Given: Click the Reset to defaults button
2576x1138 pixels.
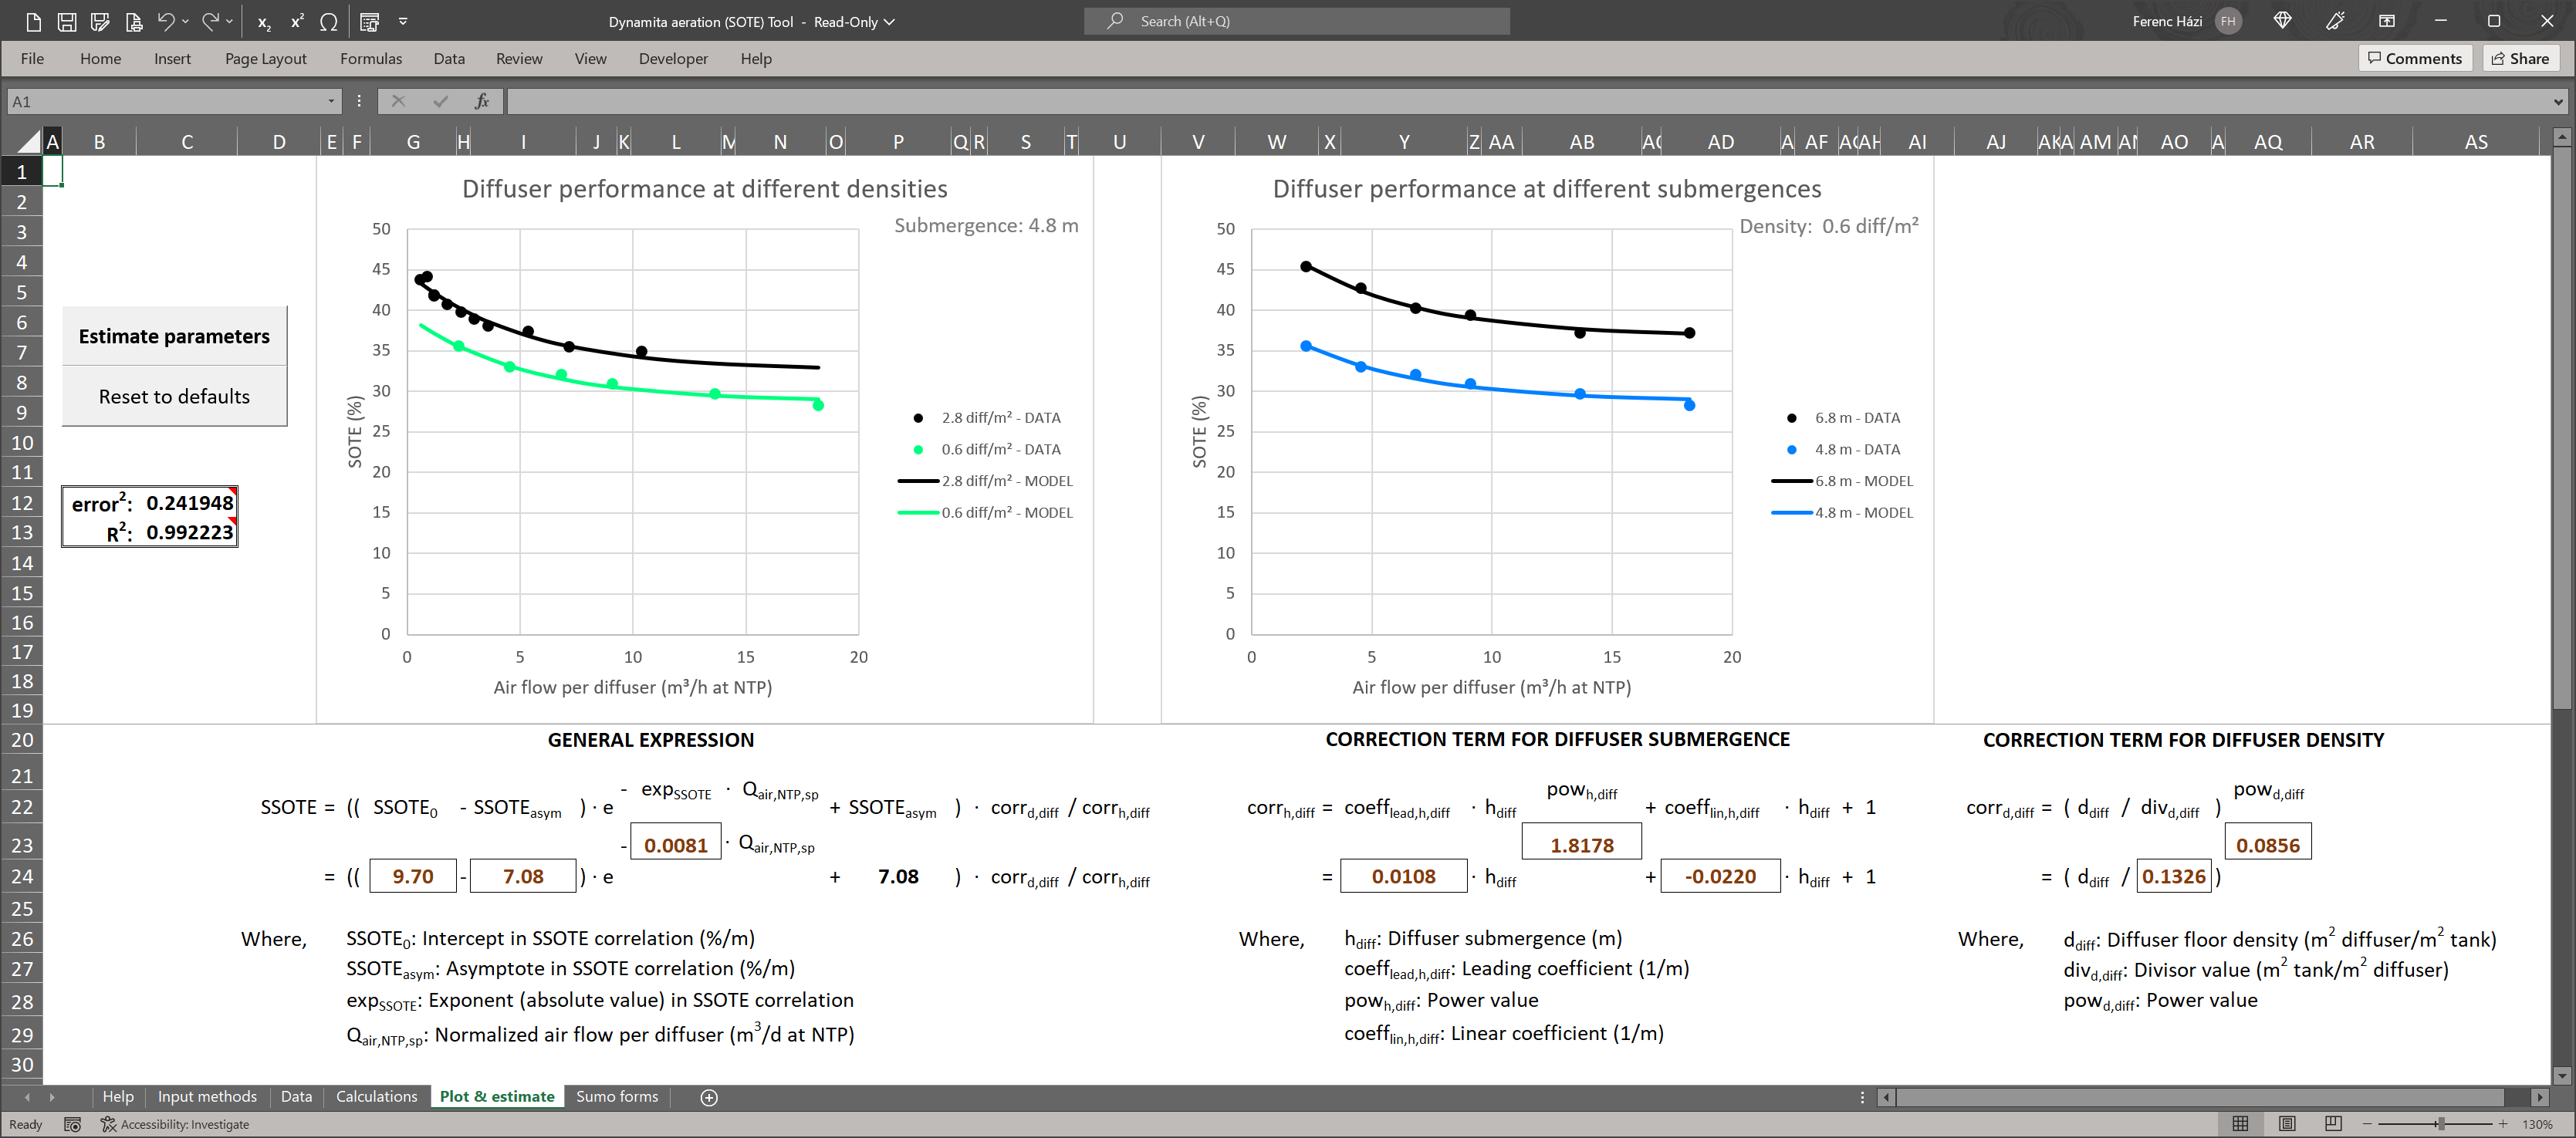Looking at the screenshot, I should tap(174, 396).
